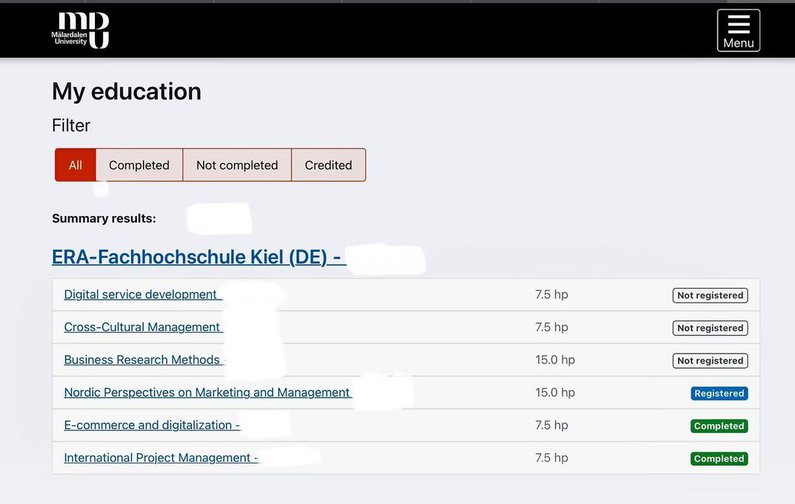Click the blue Registered status badge
795x504 pixels.
[x=719, y=394]
